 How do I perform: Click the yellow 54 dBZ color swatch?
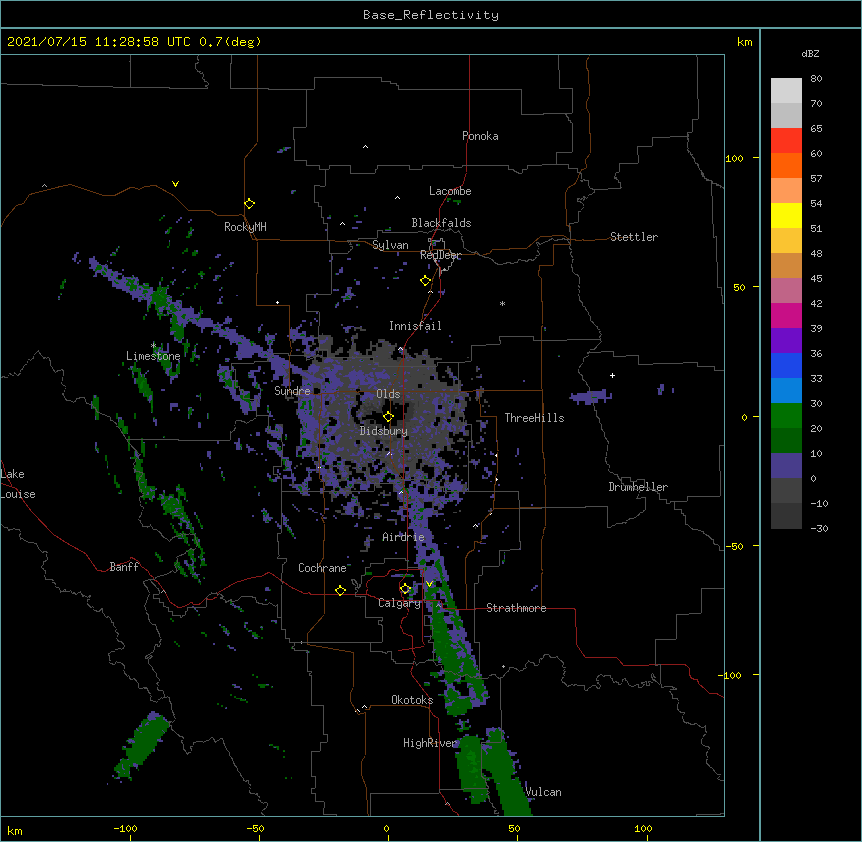(x=786, y=215)
